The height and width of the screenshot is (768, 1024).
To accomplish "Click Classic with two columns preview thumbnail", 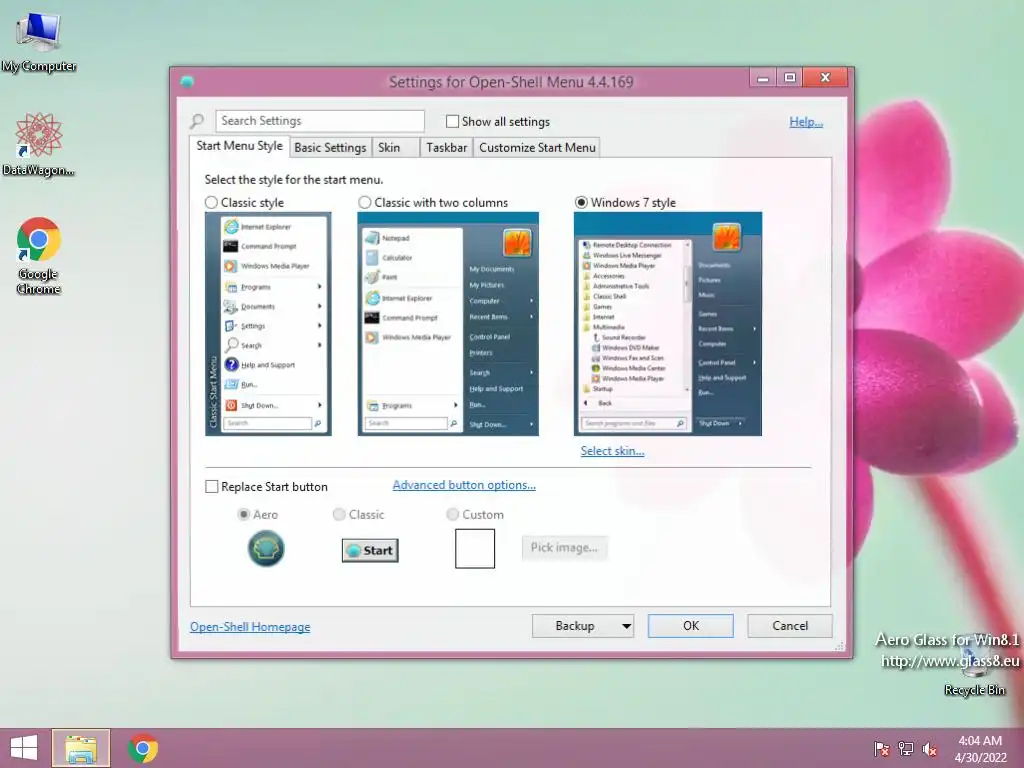I will [448, 324].
